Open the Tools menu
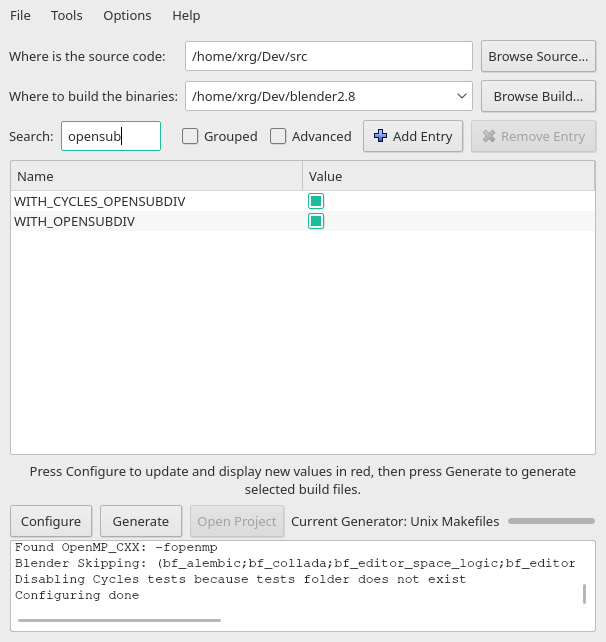 tap(66, 16)
